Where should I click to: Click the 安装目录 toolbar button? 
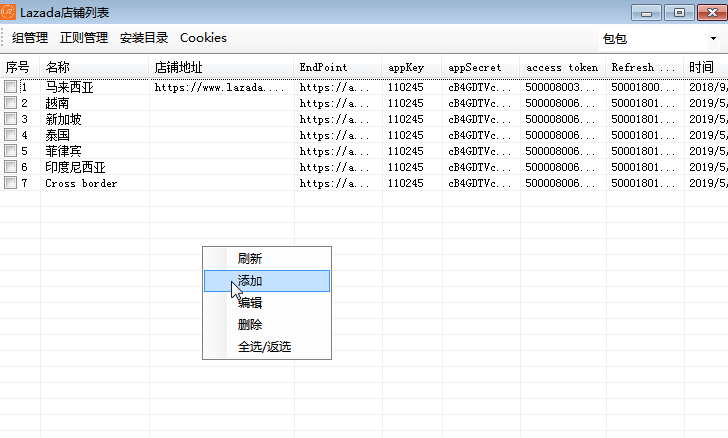(144, 38)
